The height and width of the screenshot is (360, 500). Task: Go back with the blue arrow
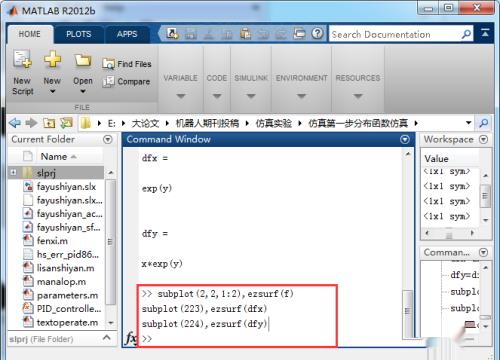coord(15,123)
